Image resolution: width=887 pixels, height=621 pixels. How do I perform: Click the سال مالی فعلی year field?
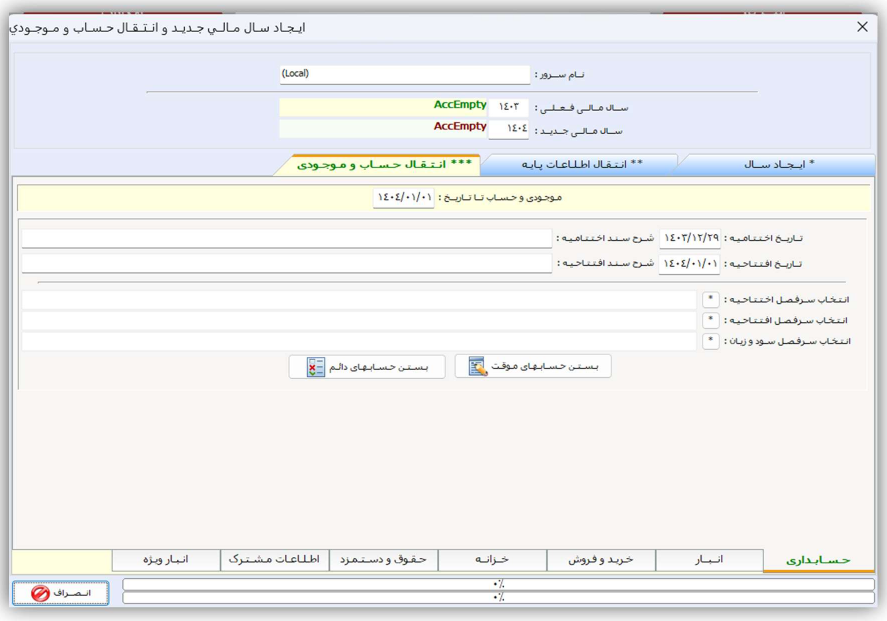click(x=508, y=107)
